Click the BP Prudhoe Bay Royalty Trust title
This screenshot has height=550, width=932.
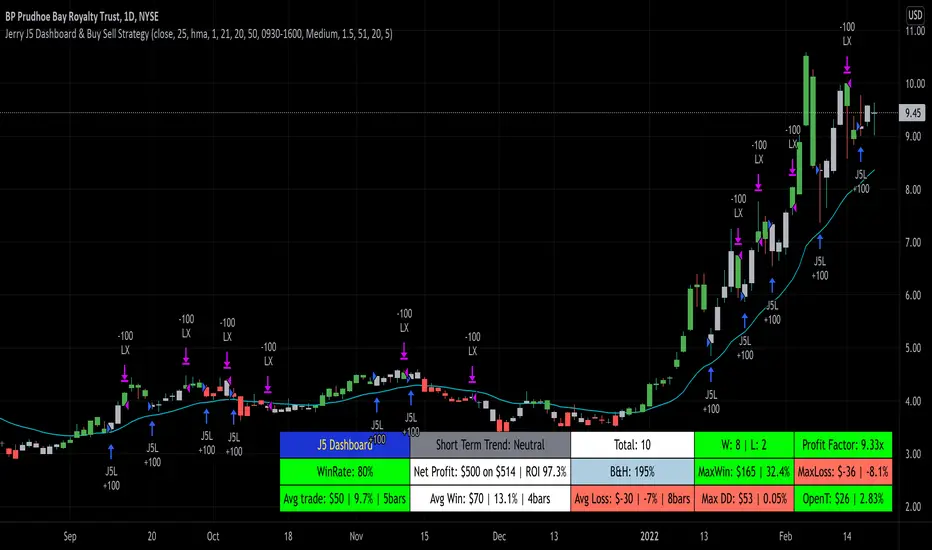82,17
